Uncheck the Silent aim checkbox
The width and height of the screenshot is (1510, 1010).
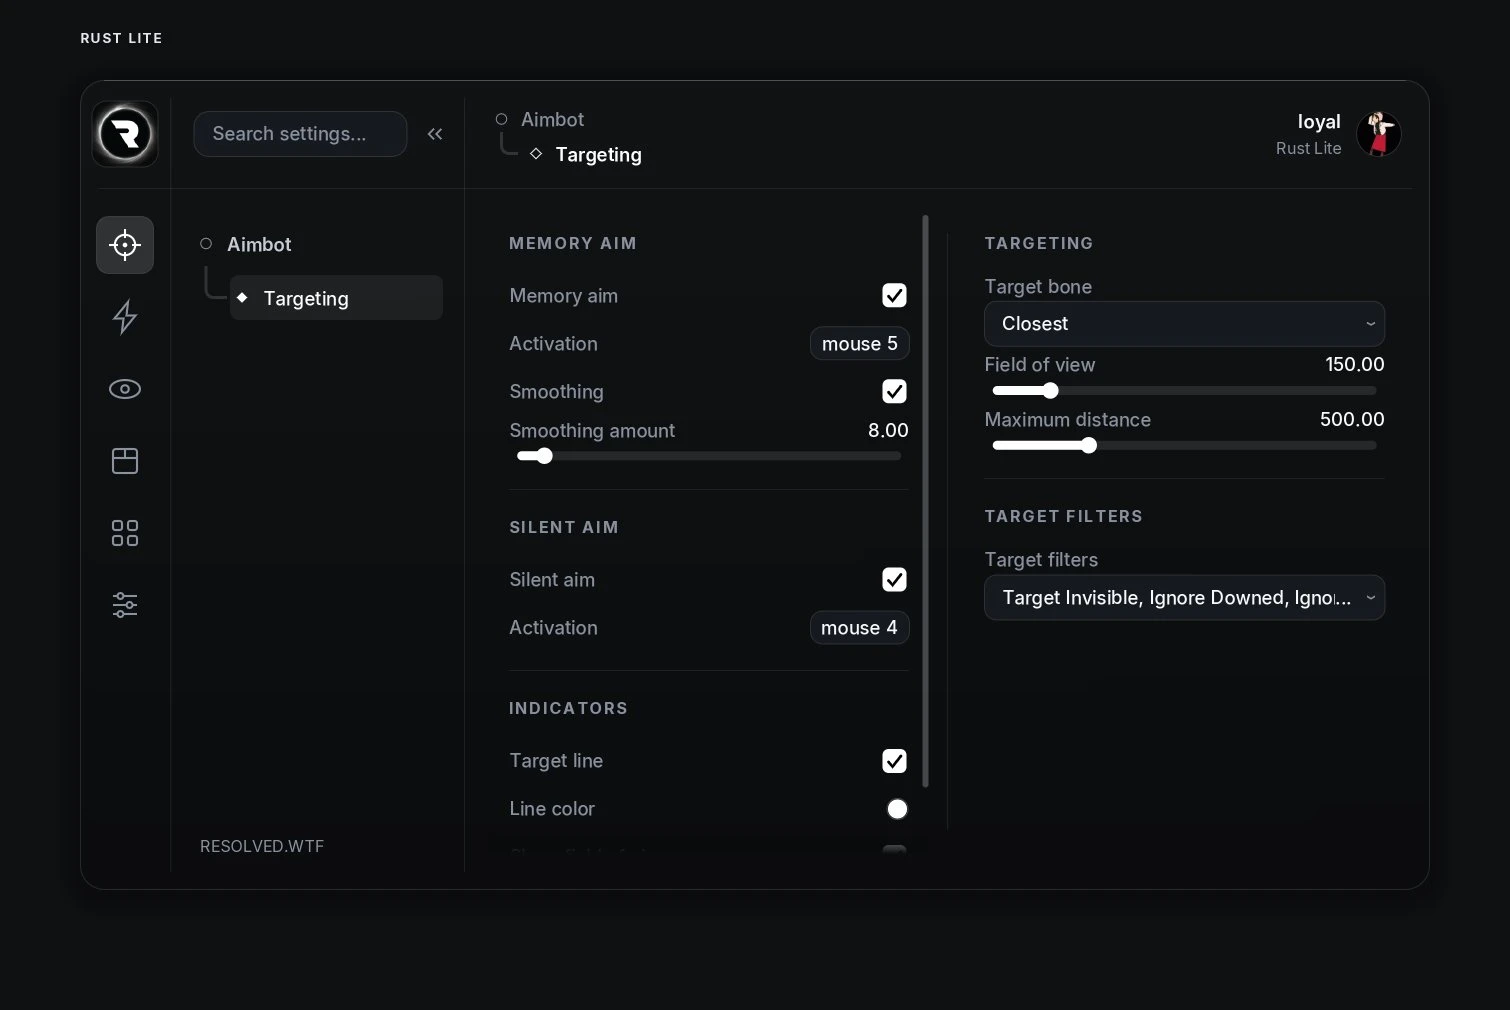click(x=894, y=579)
